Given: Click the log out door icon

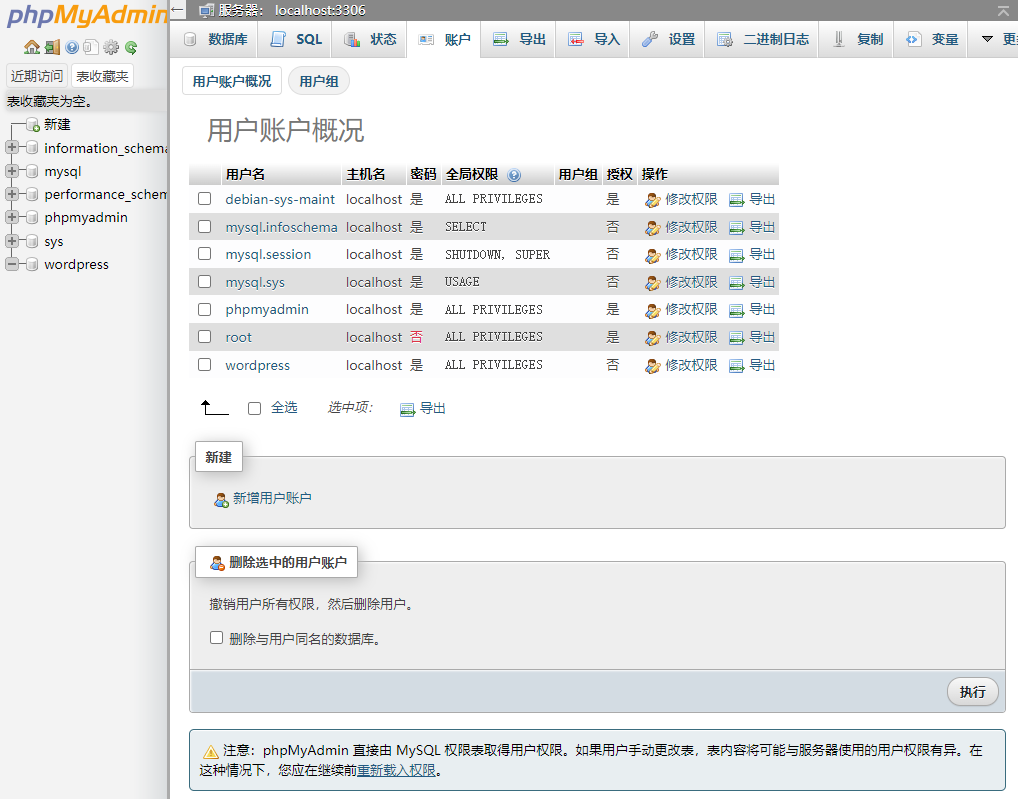Looking at the screenshot, I should click(x=53, y=47).
